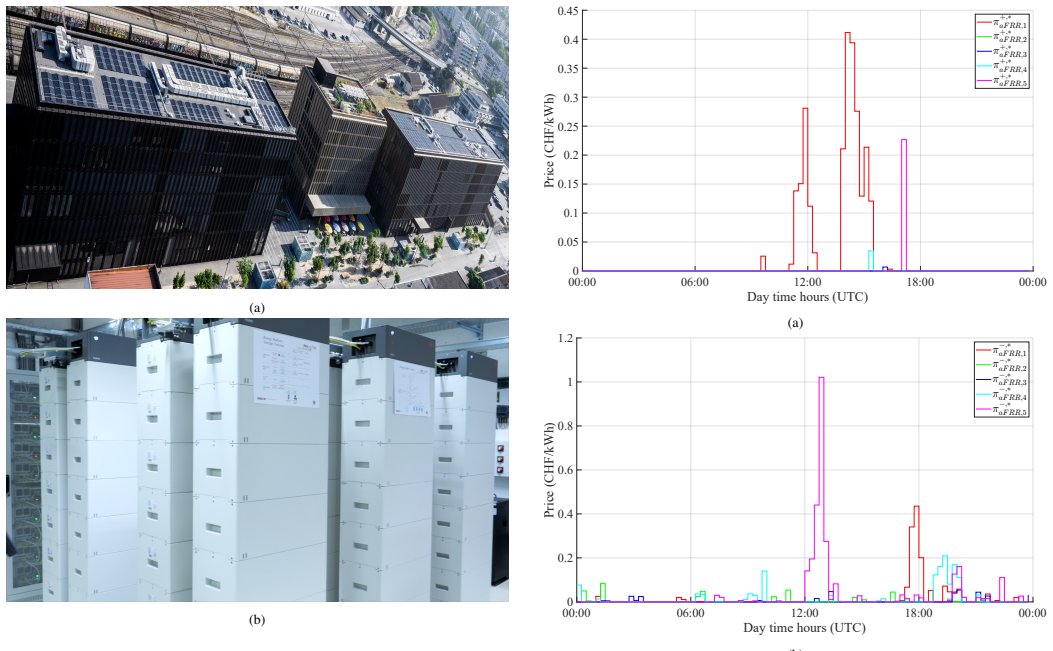Click the battery storage cabinets photo
The height and width of the screenshot is (651, 1053).
click(x=257, y=460)
